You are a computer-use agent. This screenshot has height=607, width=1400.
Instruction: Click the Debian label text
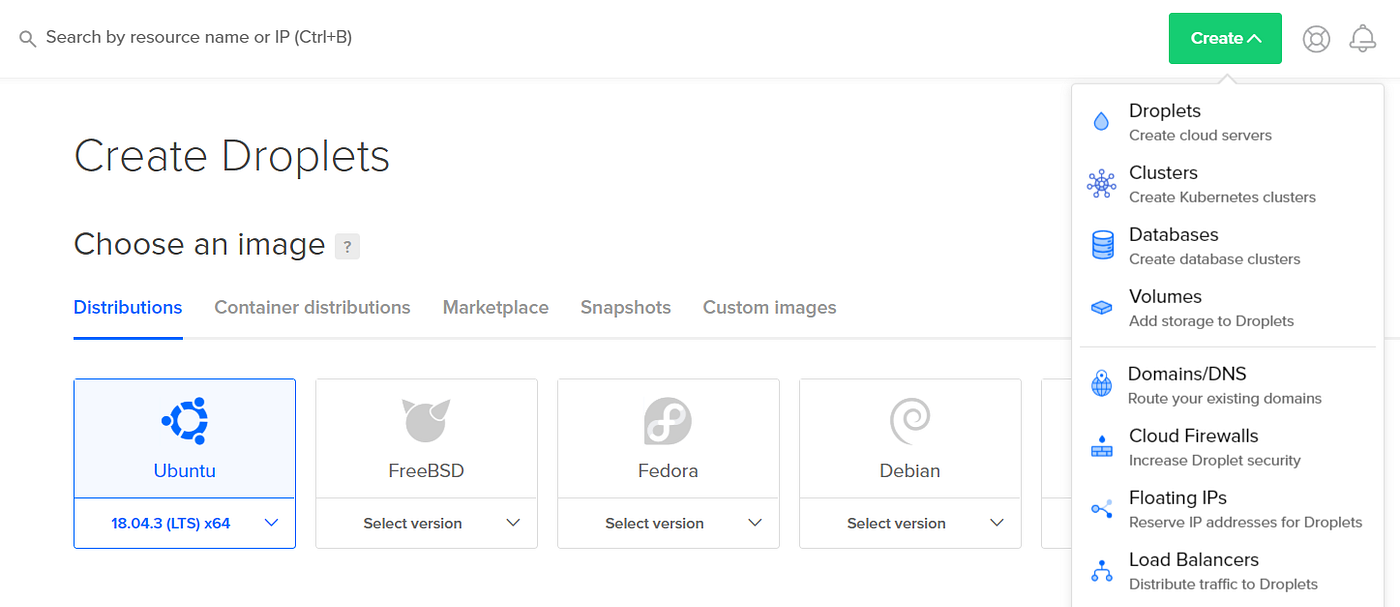(910, 470)
